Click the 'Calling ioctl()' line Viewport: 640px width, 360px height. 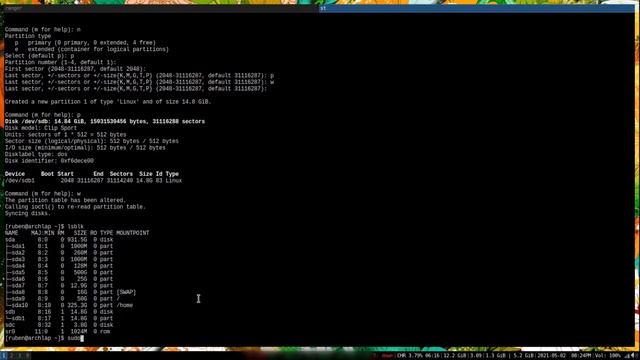(x=75, y=207)
